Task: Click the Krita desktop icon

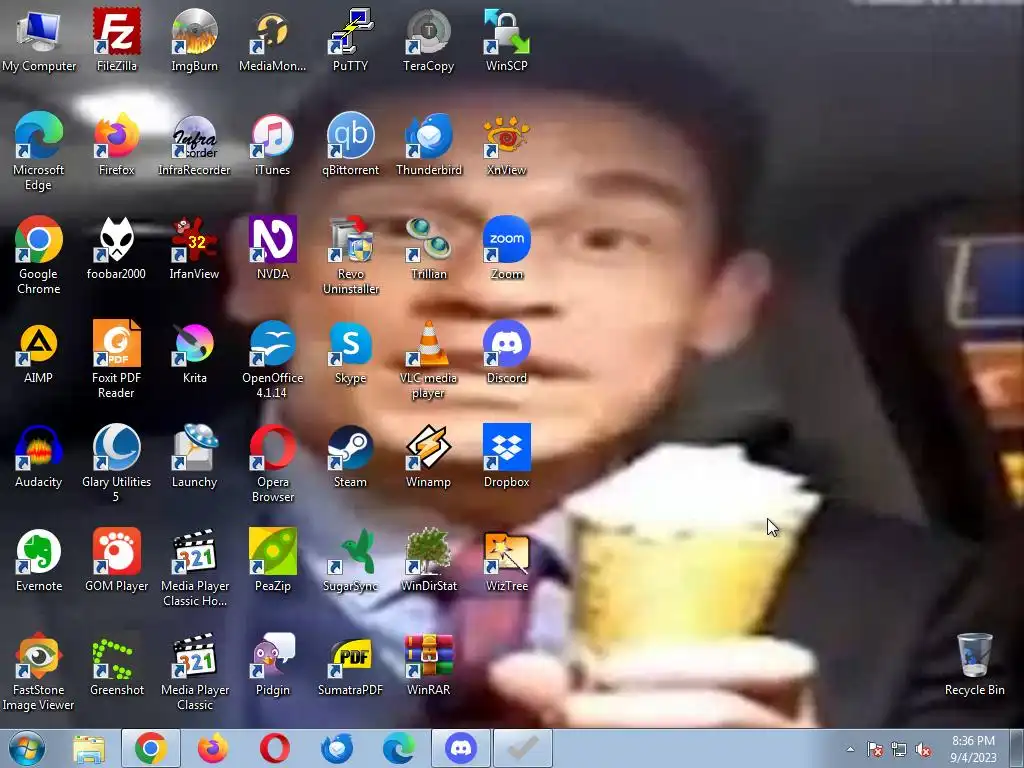Action: [195, 351]
